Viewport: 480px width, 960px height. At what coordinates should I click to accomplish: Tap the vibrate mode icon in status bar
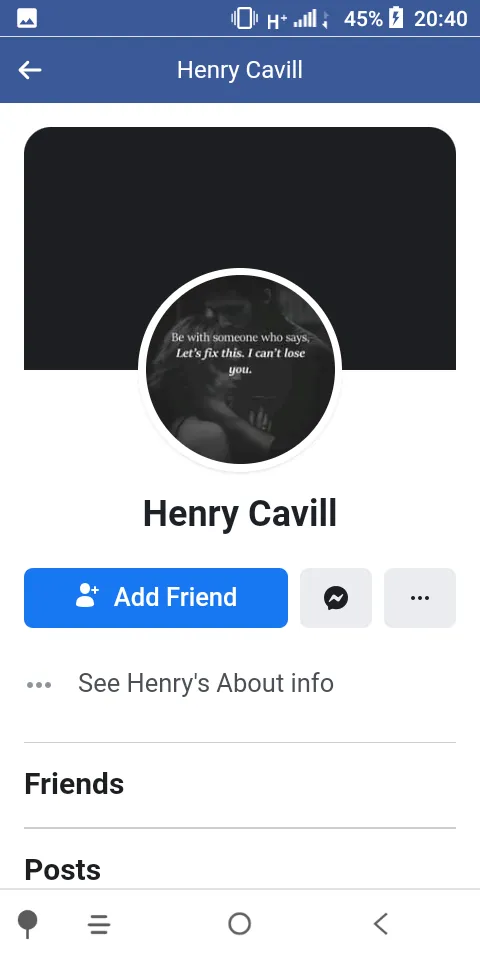click(x=244, y=18)
